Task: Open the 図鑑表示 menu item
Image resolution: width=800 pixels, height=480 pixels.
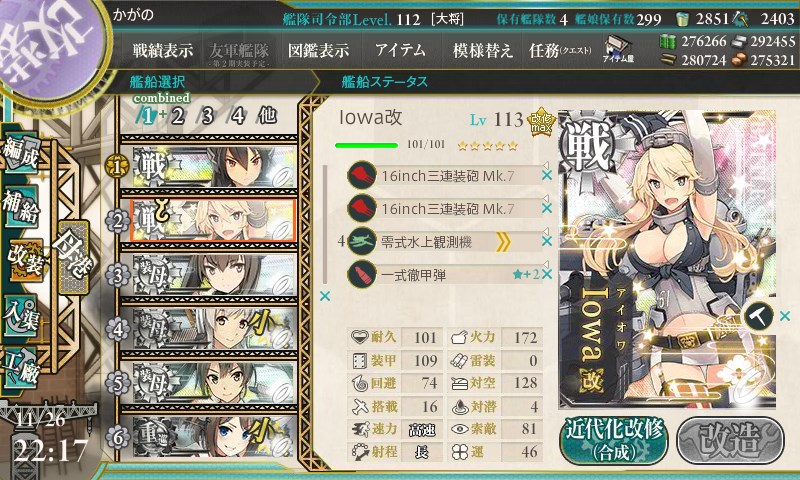Action: (x=318, y=50)
